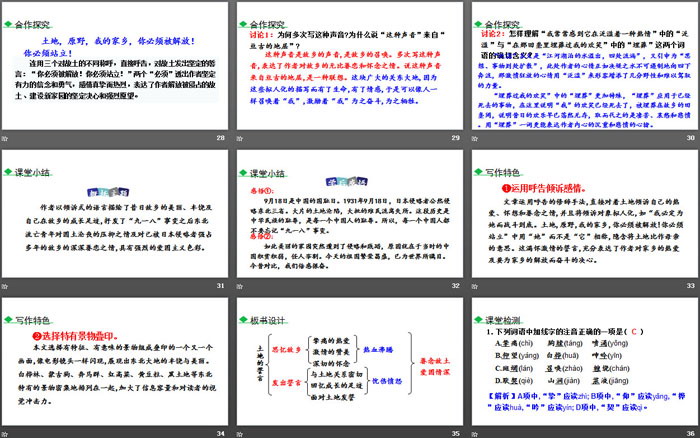Click animation star icon under slide 35
700x438 pixels.
(x=238, y=432)
